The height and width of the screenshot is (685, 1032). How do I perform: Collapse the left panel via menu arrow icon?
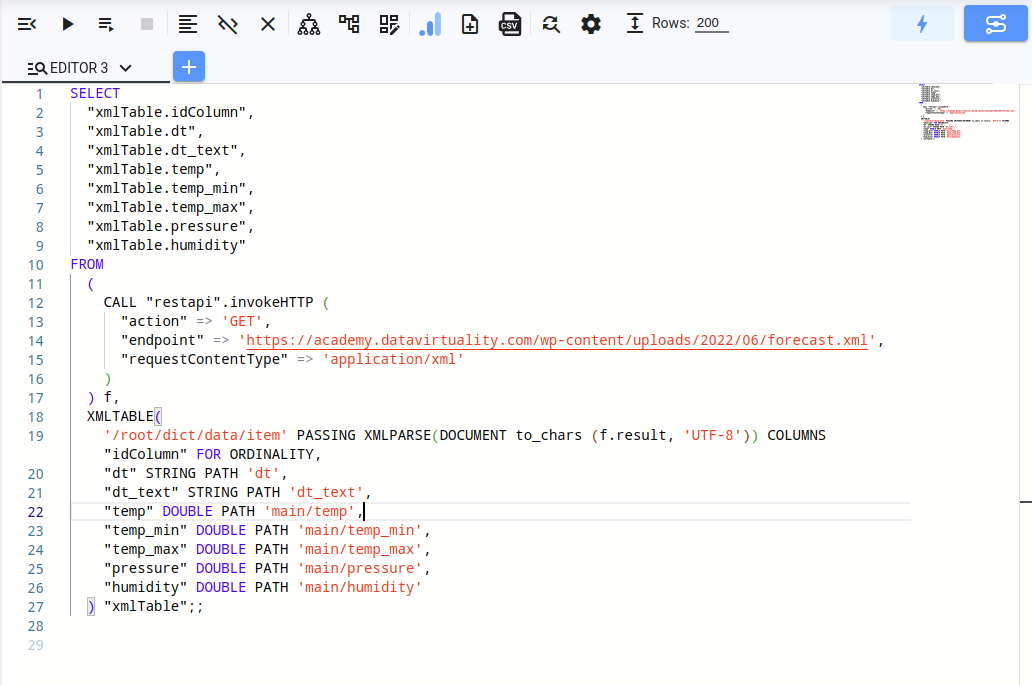(27, 24)
